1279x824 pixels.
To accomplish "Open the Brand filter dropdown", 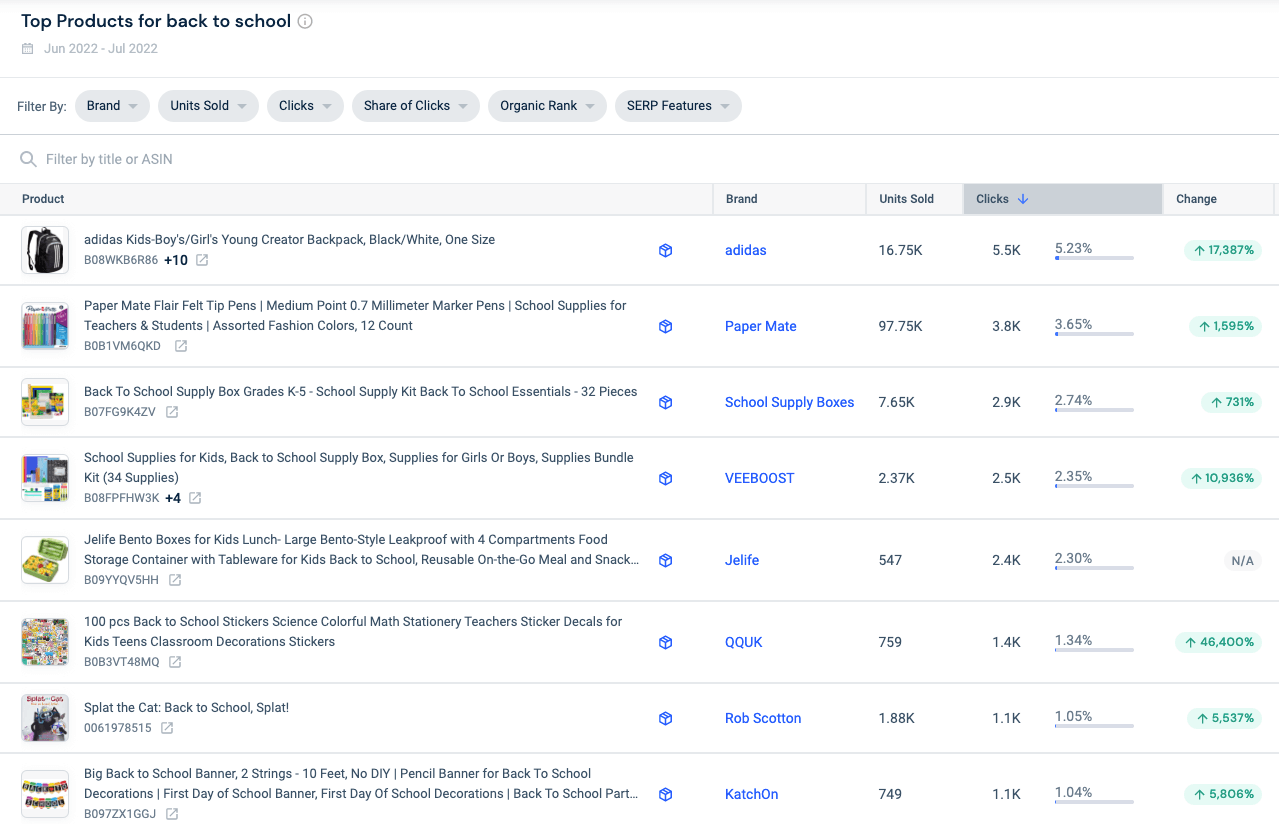I will click(x=112, y=106).
